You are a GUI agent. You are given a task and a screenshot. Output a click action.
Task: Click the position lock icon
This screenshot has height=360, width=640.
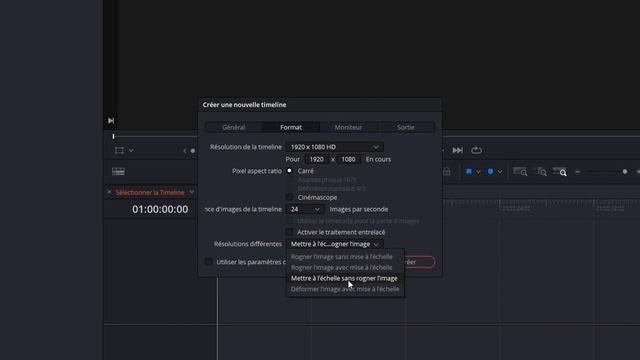447,172
